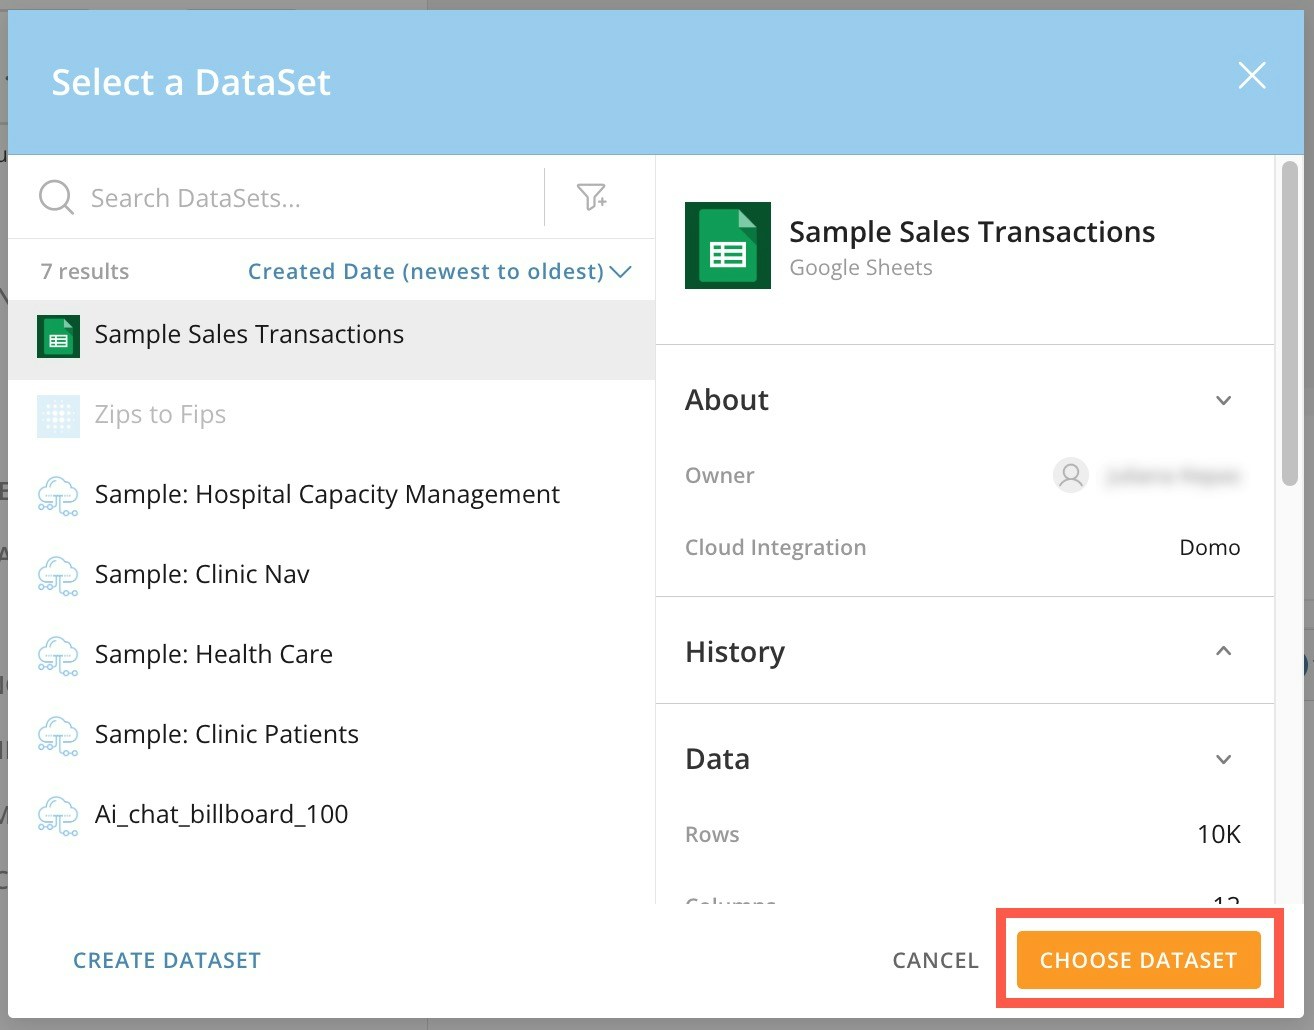Click the Create DataSet link

click(167, 960)
